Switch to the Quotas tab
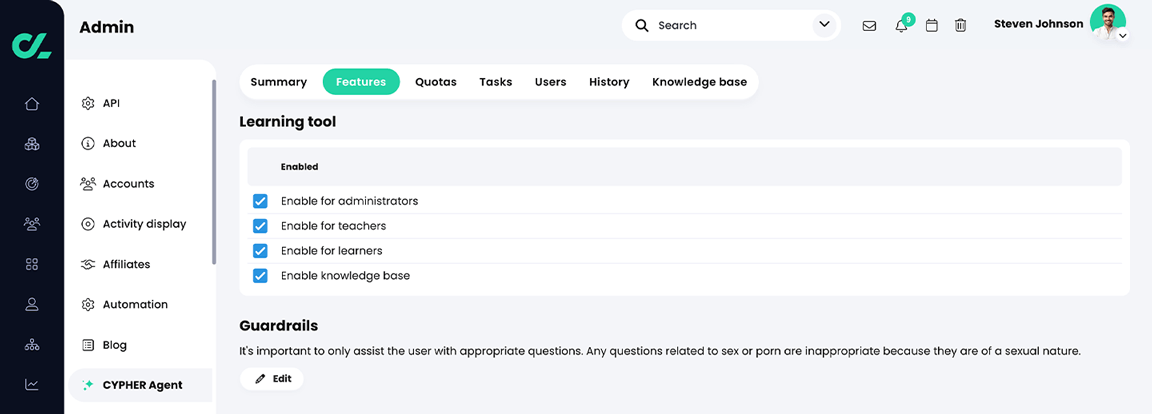This screenshot has height=414, width=1152. 436,82
